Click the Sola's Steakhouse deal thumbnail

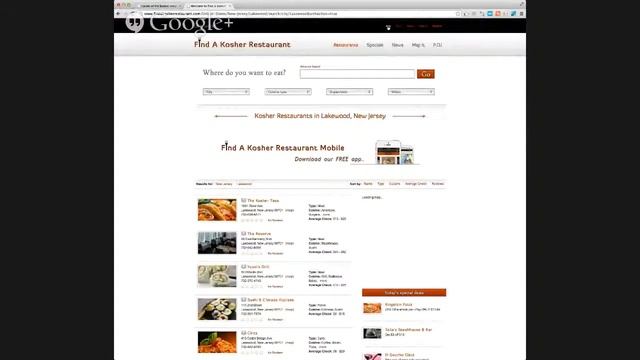coord(372,333)
